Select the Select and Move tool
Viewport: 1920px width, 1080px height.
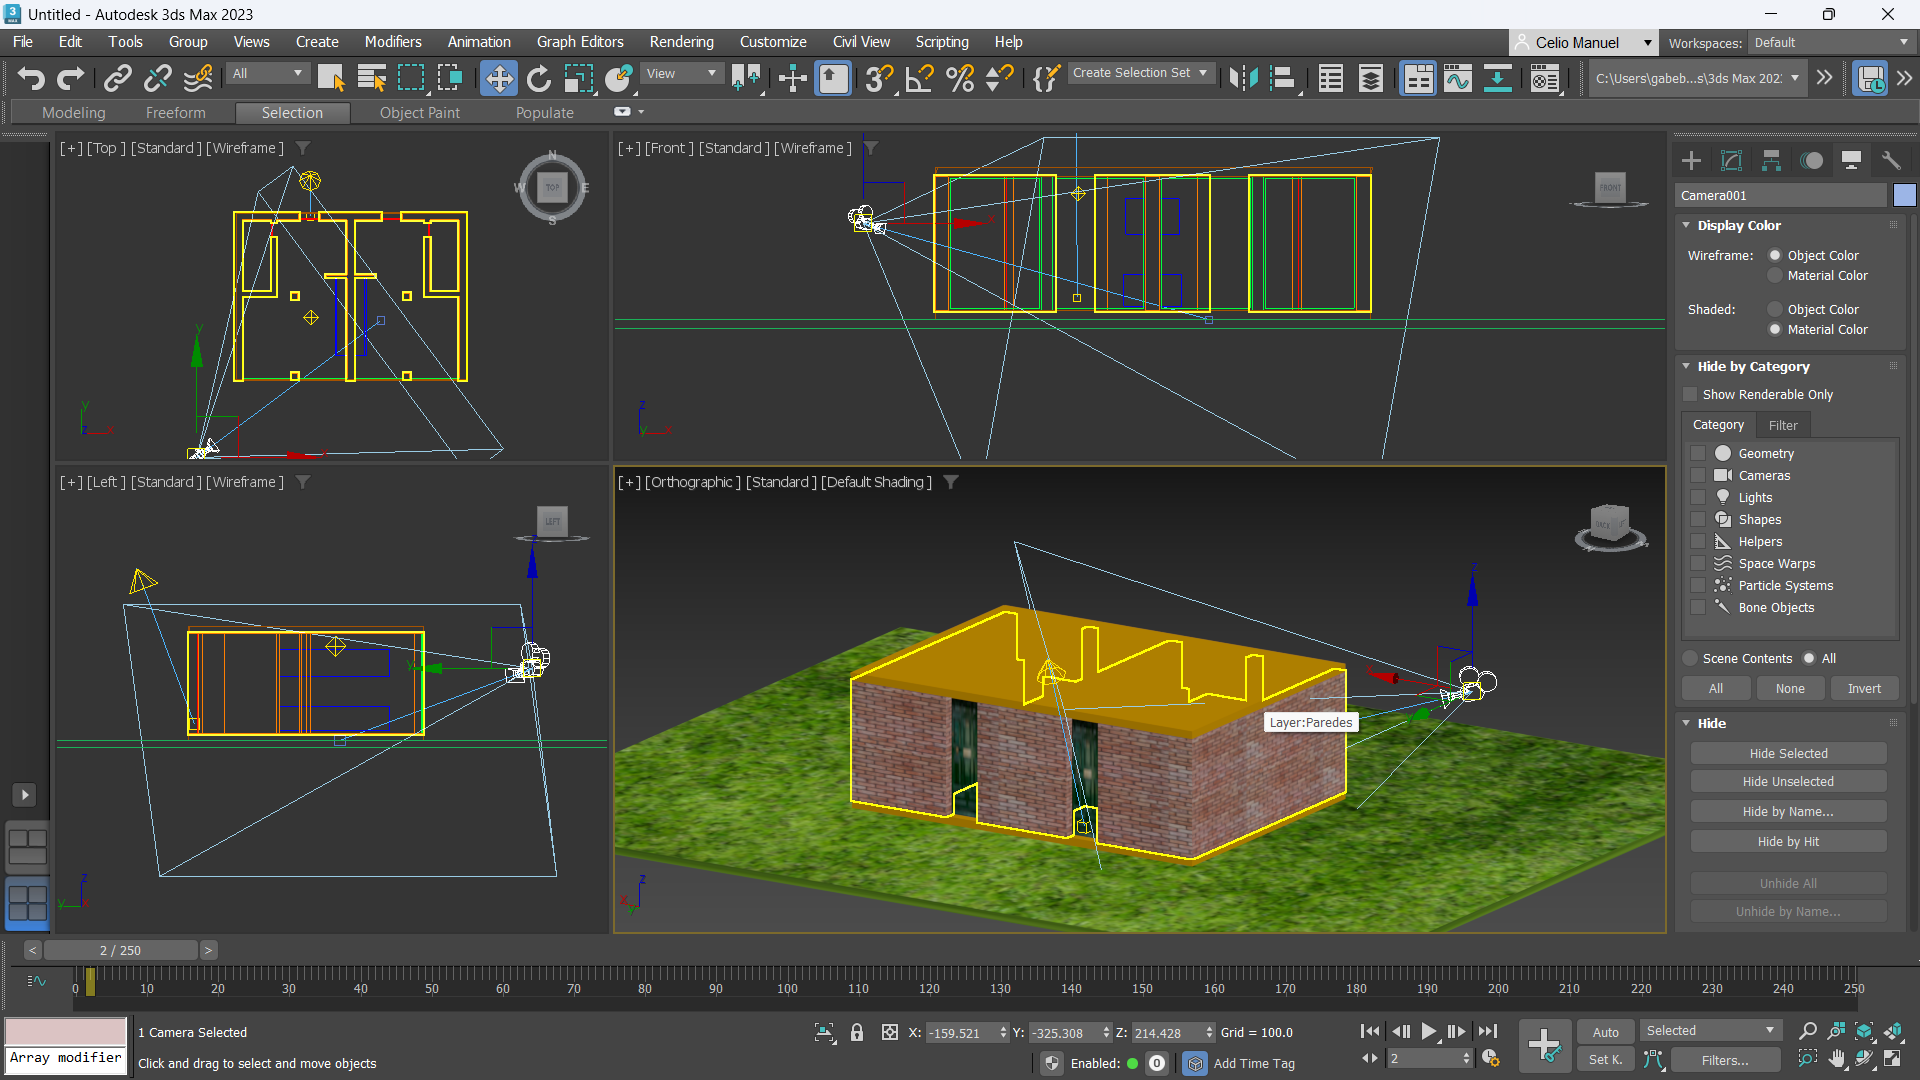pyautogui.click(x=498, y=78)
